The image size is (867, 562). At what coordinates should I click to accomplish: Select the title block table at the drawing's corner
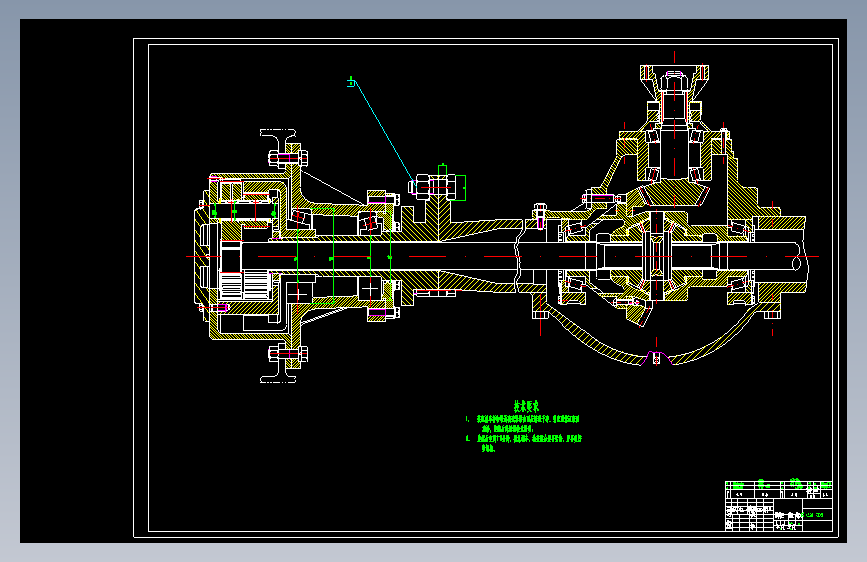779,506
